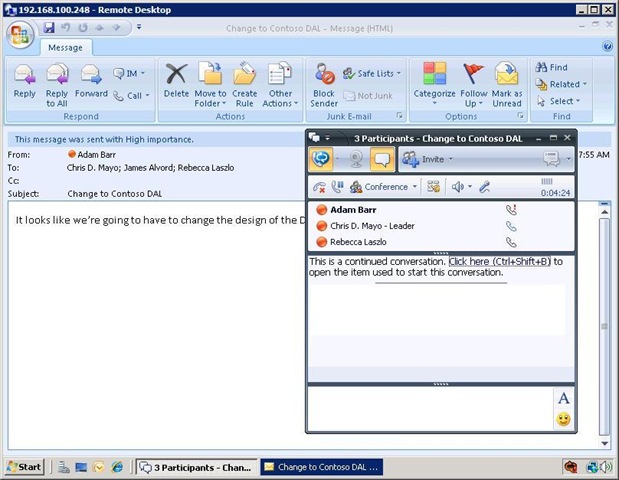
Task: End the call with the red hang-up icon
Action: coord(319,187)
